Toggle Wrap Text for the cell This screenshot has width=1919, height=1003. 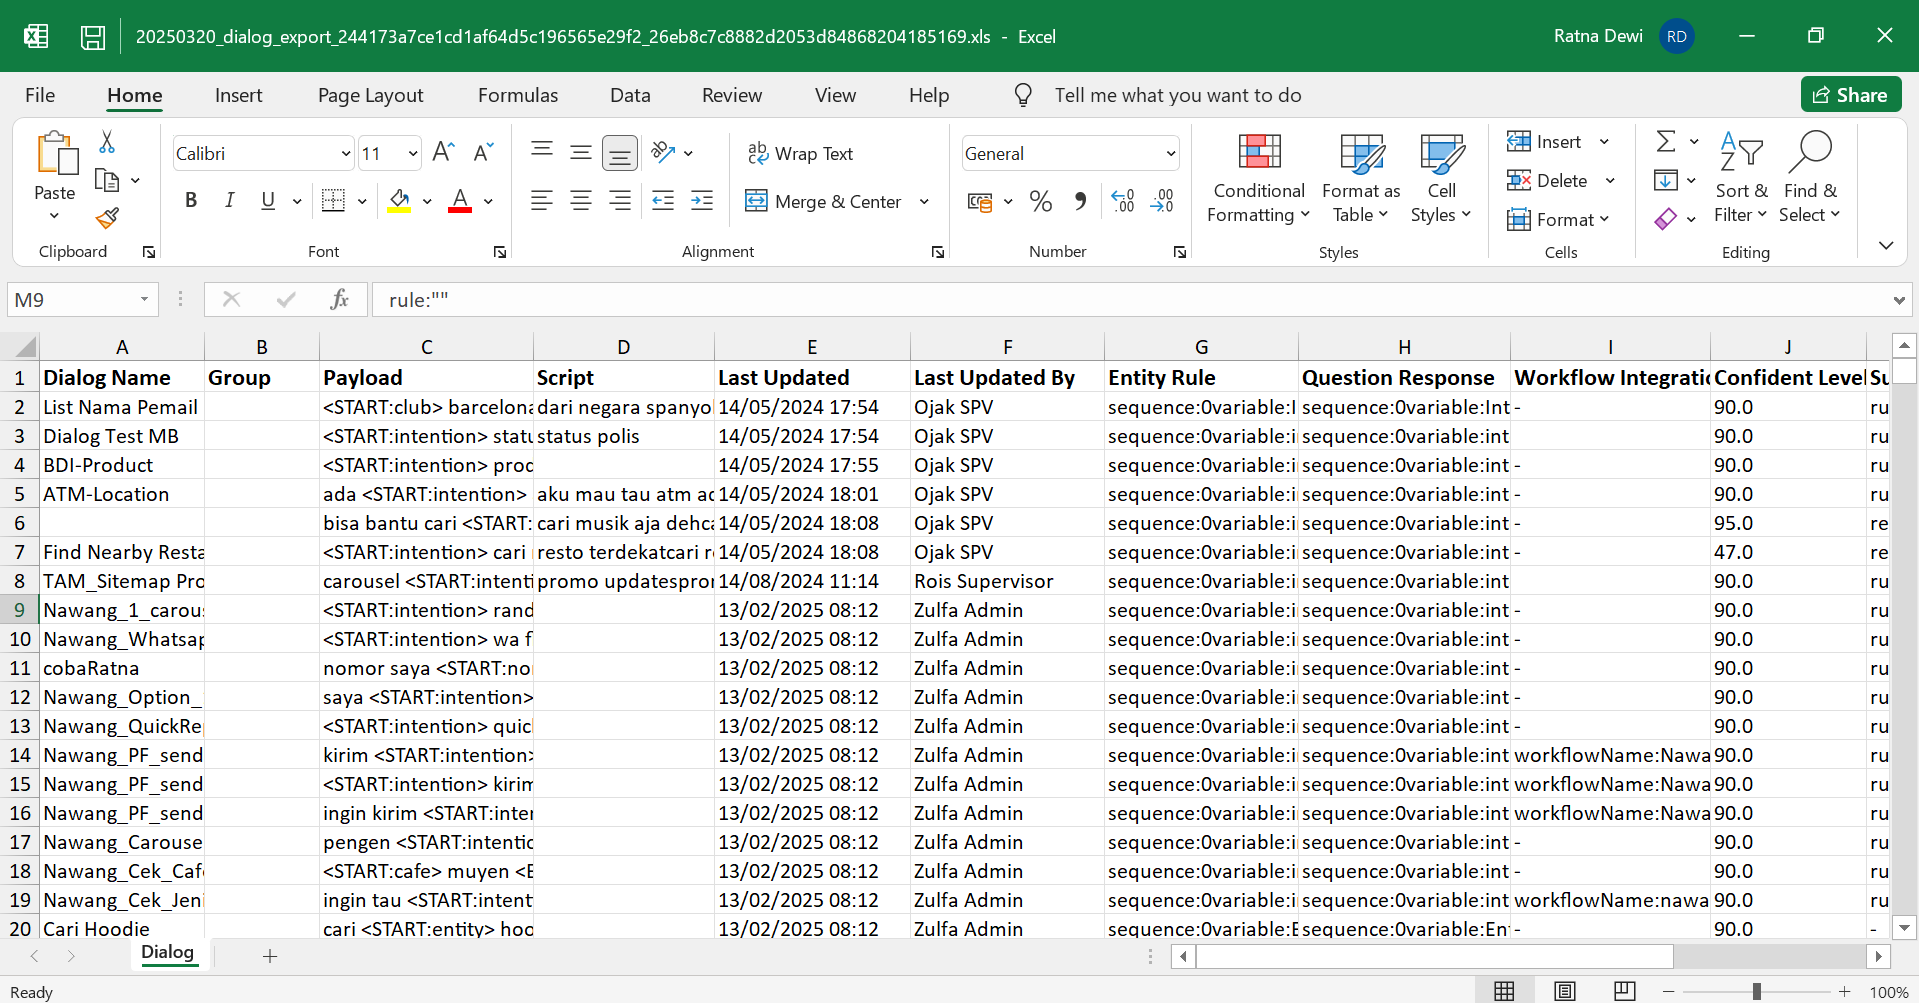coord(800,153)
